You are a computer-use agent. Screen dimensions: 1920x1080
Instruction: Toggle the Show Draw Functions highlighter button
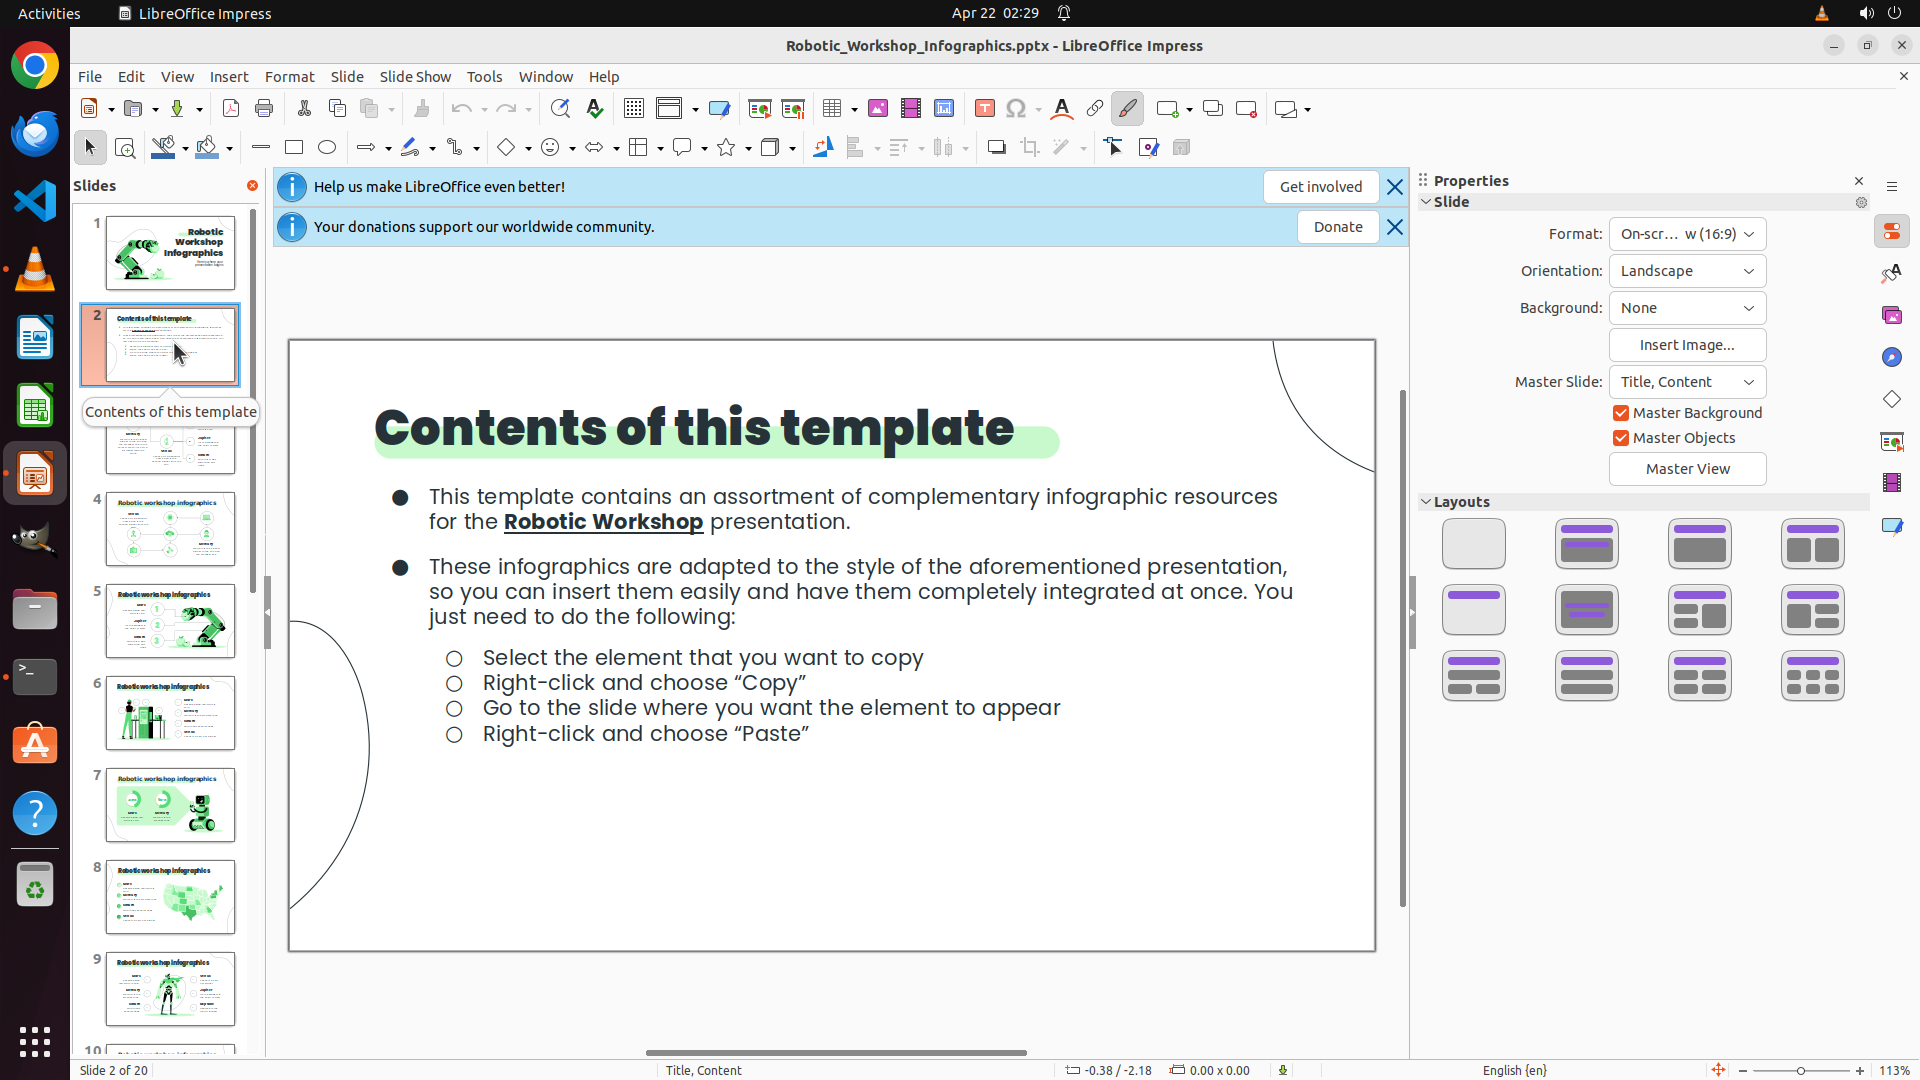1127,109
